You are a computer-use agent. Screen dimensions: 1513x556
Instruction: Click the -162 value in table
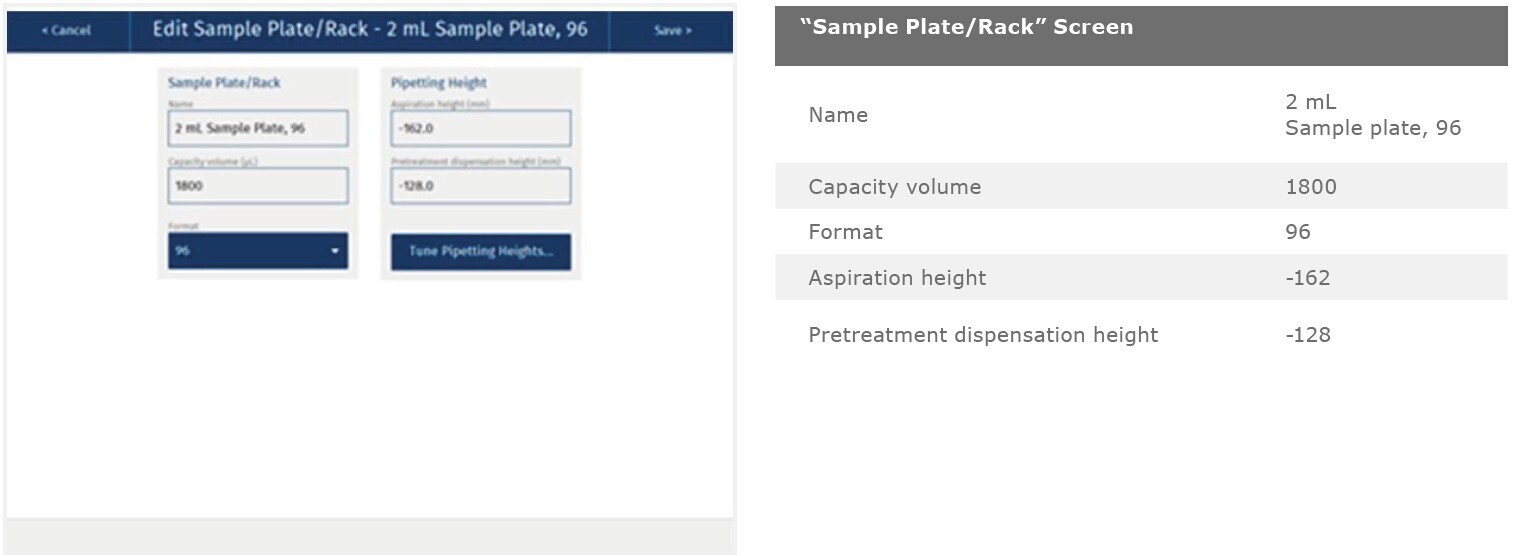click(x=1308, y=278)
